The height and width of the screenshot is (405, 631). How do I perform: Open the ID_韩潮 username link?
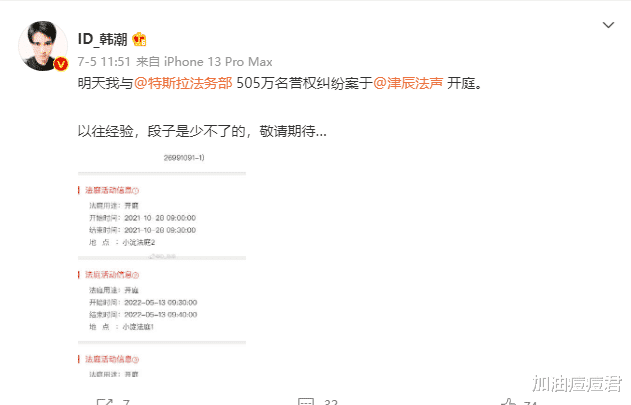coord(103,39)
